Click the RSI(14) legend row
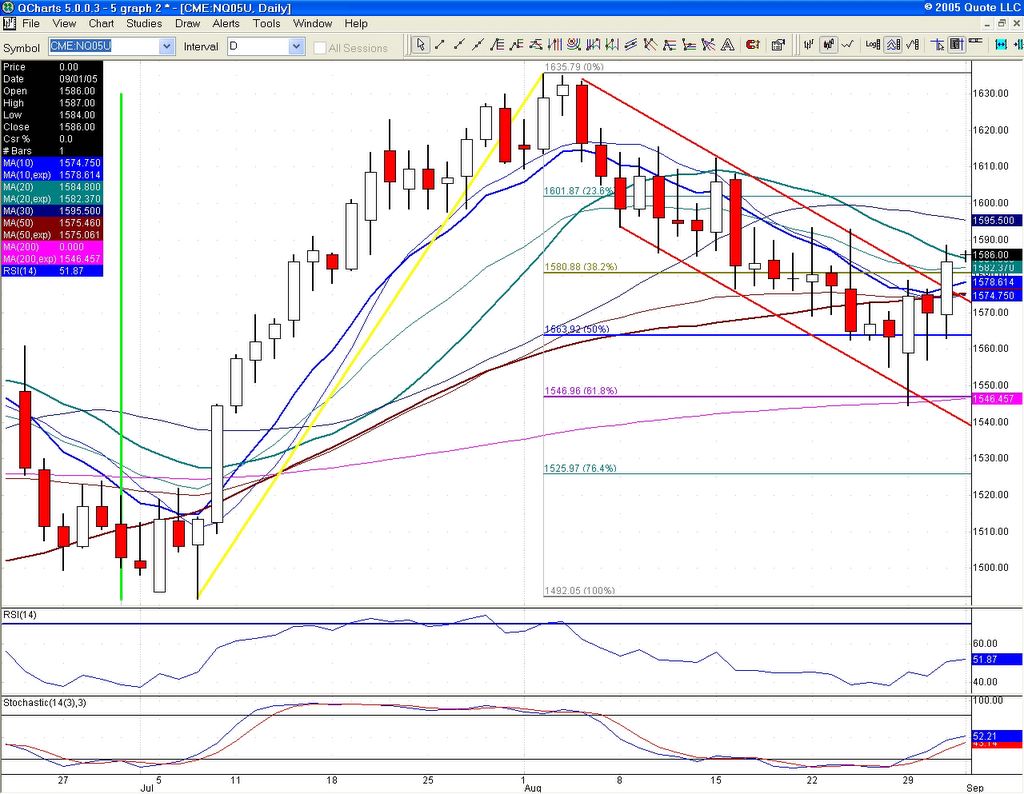The width and height of the screenshot is (1024, 794). tap(52, 271)
